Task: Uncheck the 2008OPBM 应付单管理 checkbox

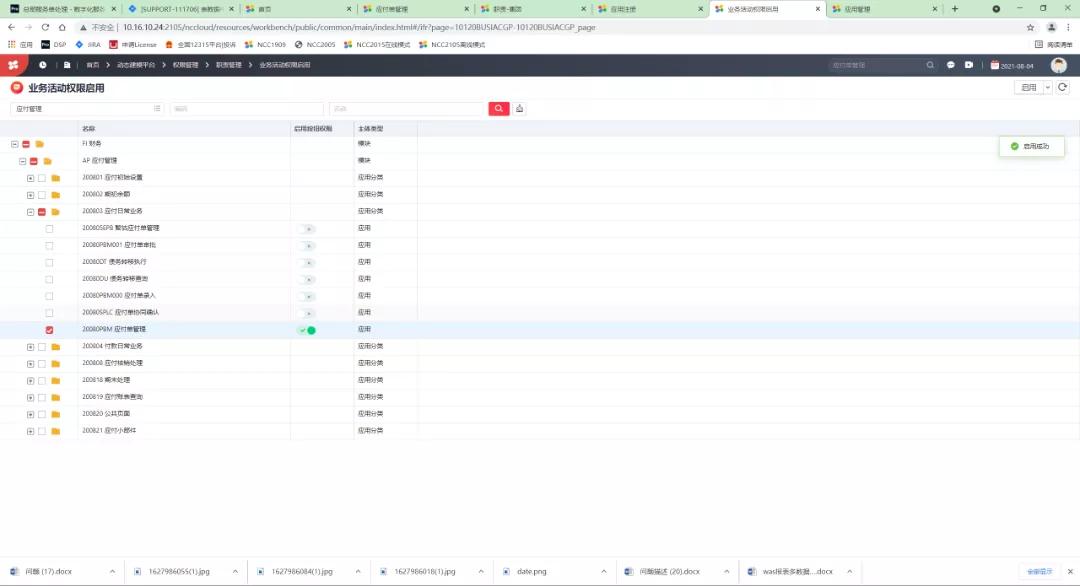Action: 49,330
